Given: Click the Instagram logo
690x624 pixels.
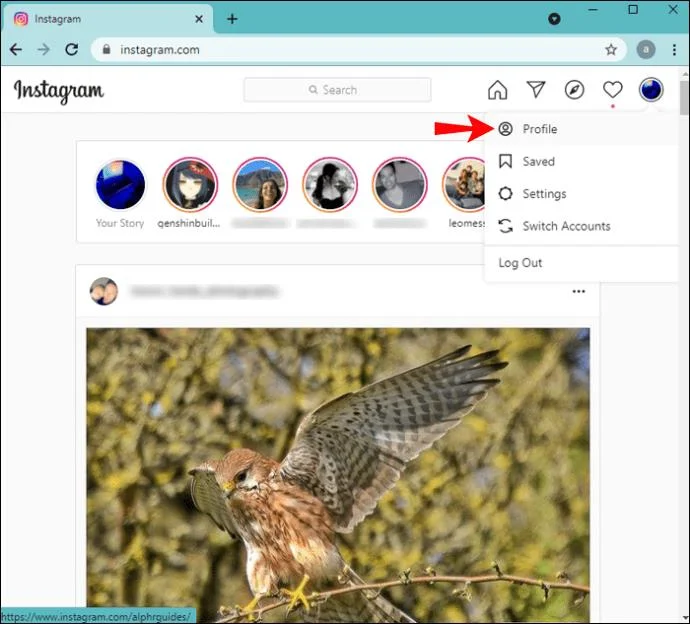Looking at the screenshot, I should pyautogui.click(x=59, y=91).
